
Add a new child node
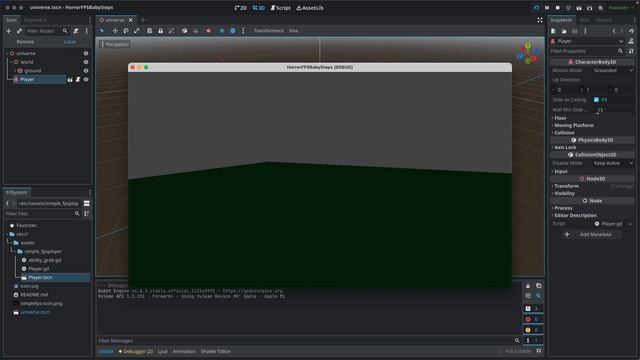pyautogui.click(x=8, y=31)
